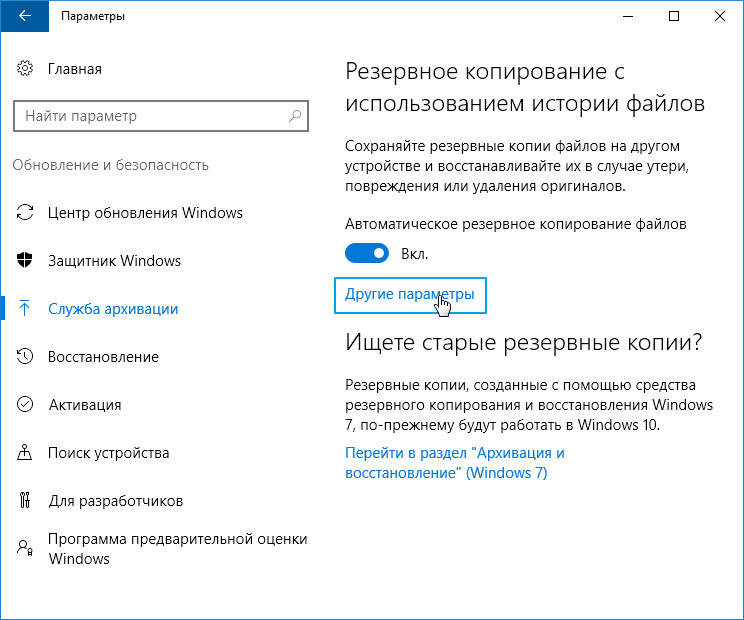Click the Insider preview program icon

coord(25,548)
